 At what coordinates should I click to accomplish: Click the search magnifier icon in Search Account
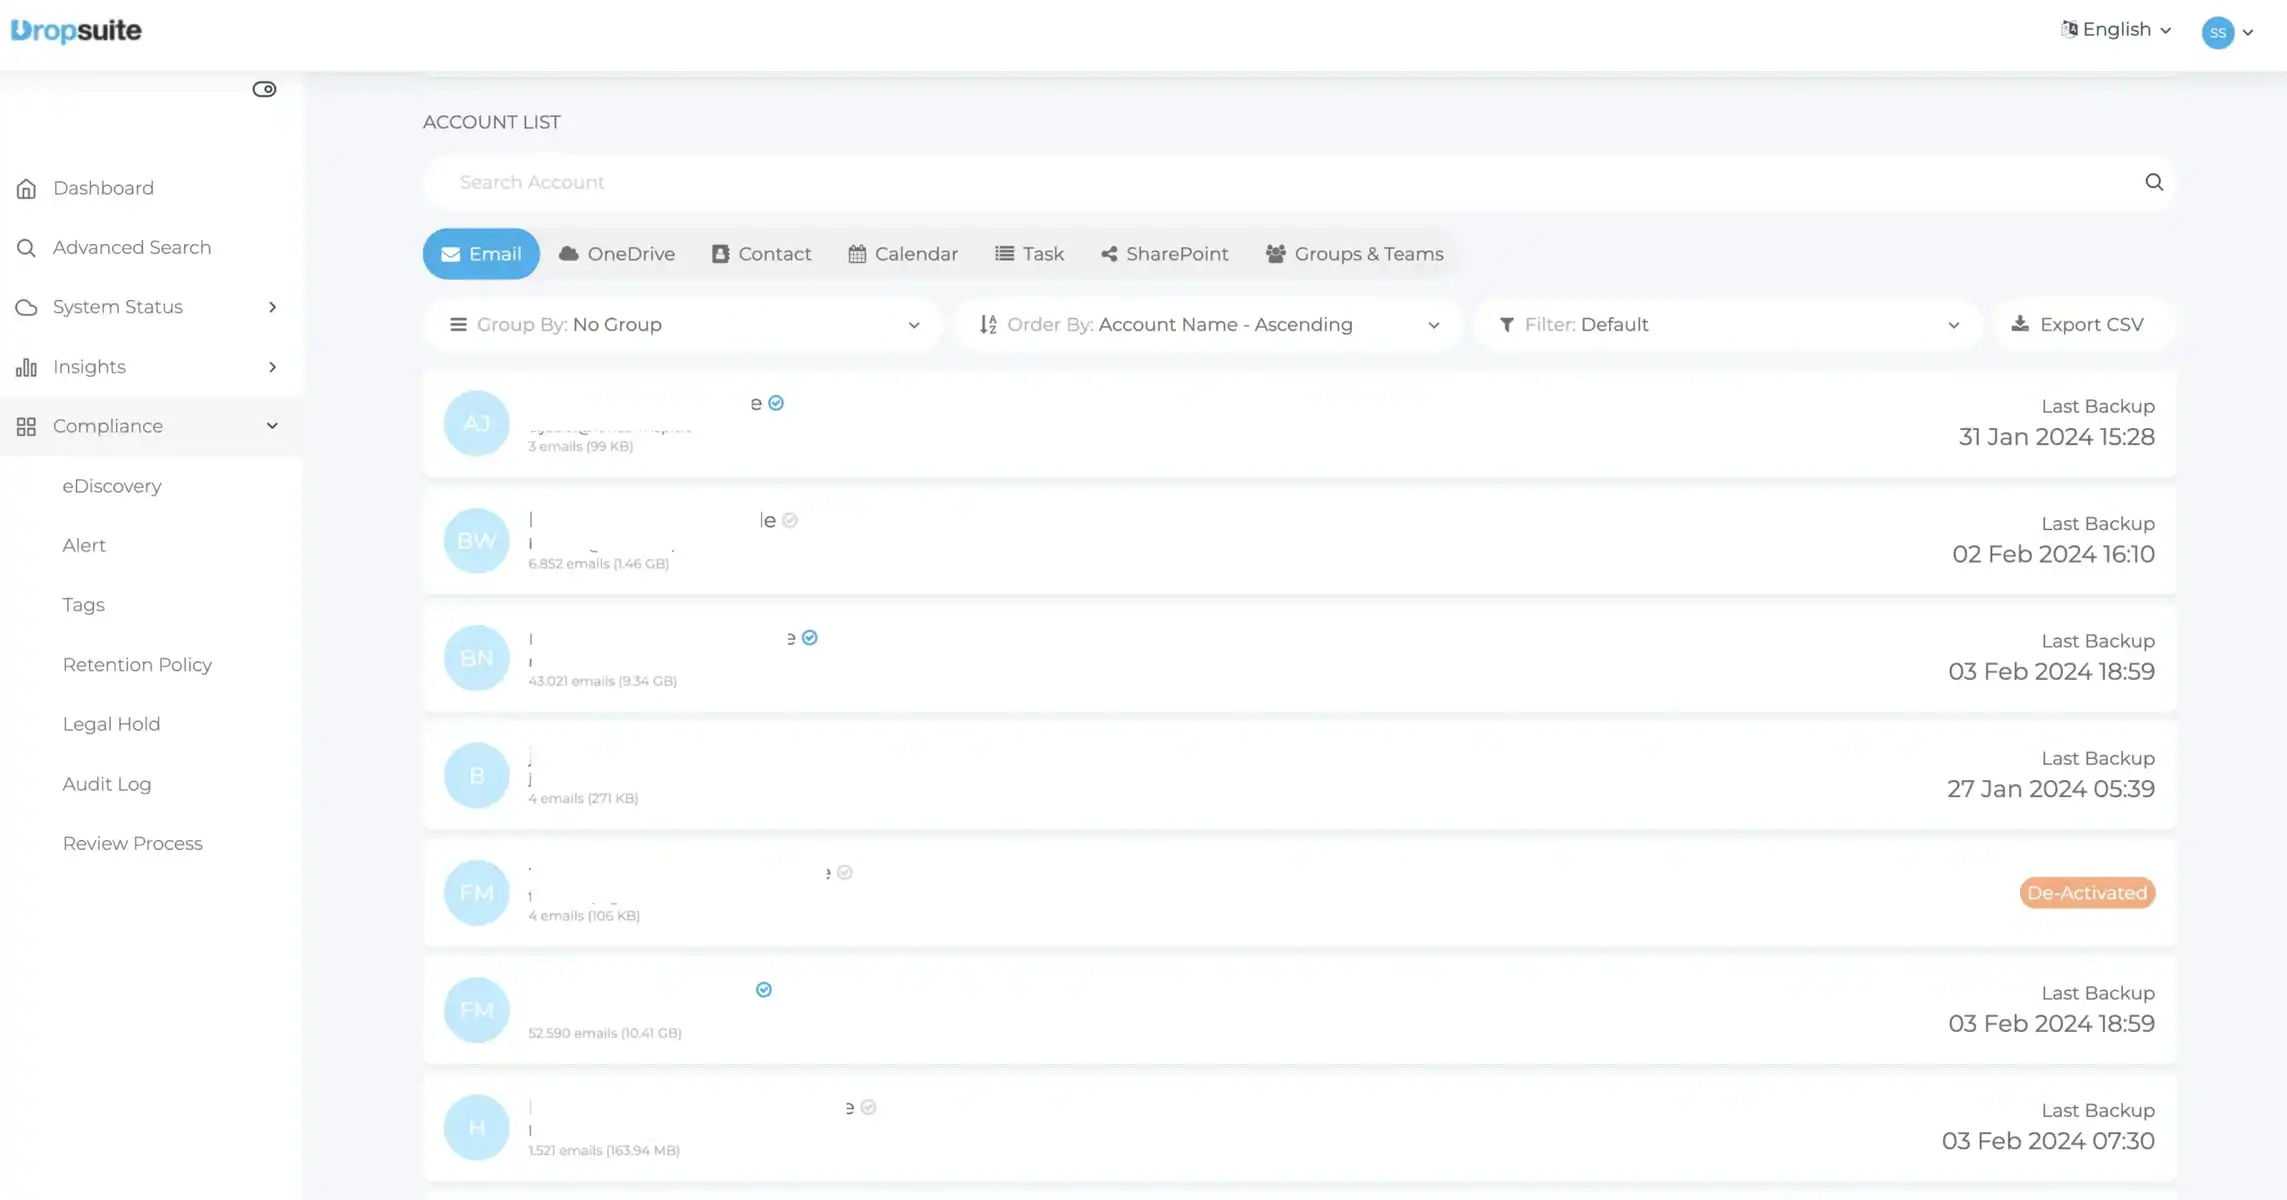tap(2153, 182)
